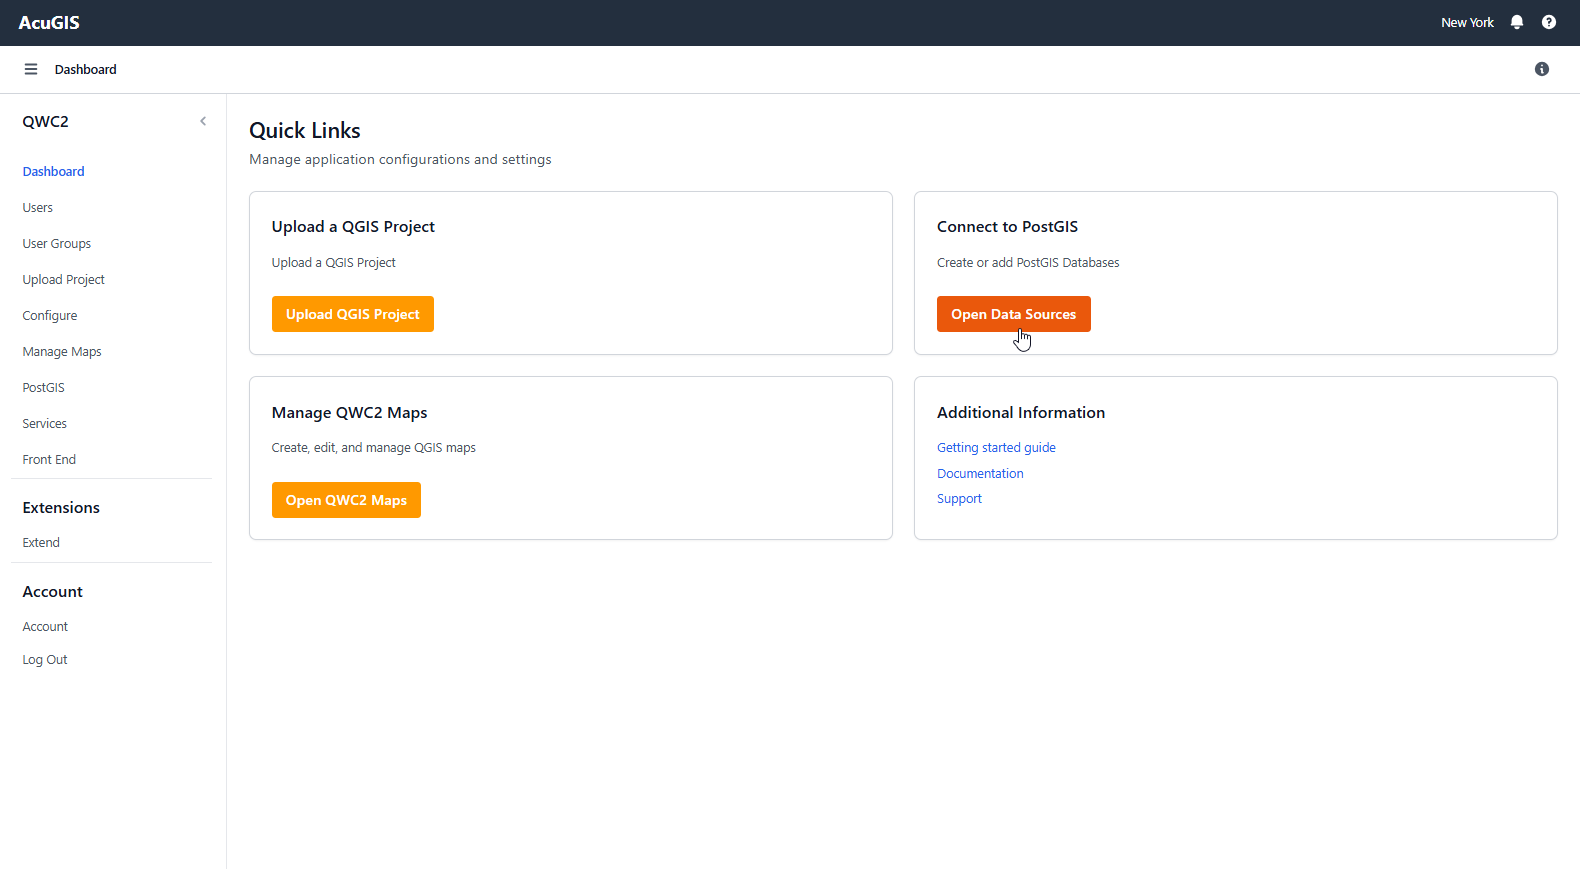Screen dimensions: 1580x869
Task: Click the Support link
Action: 959,499
